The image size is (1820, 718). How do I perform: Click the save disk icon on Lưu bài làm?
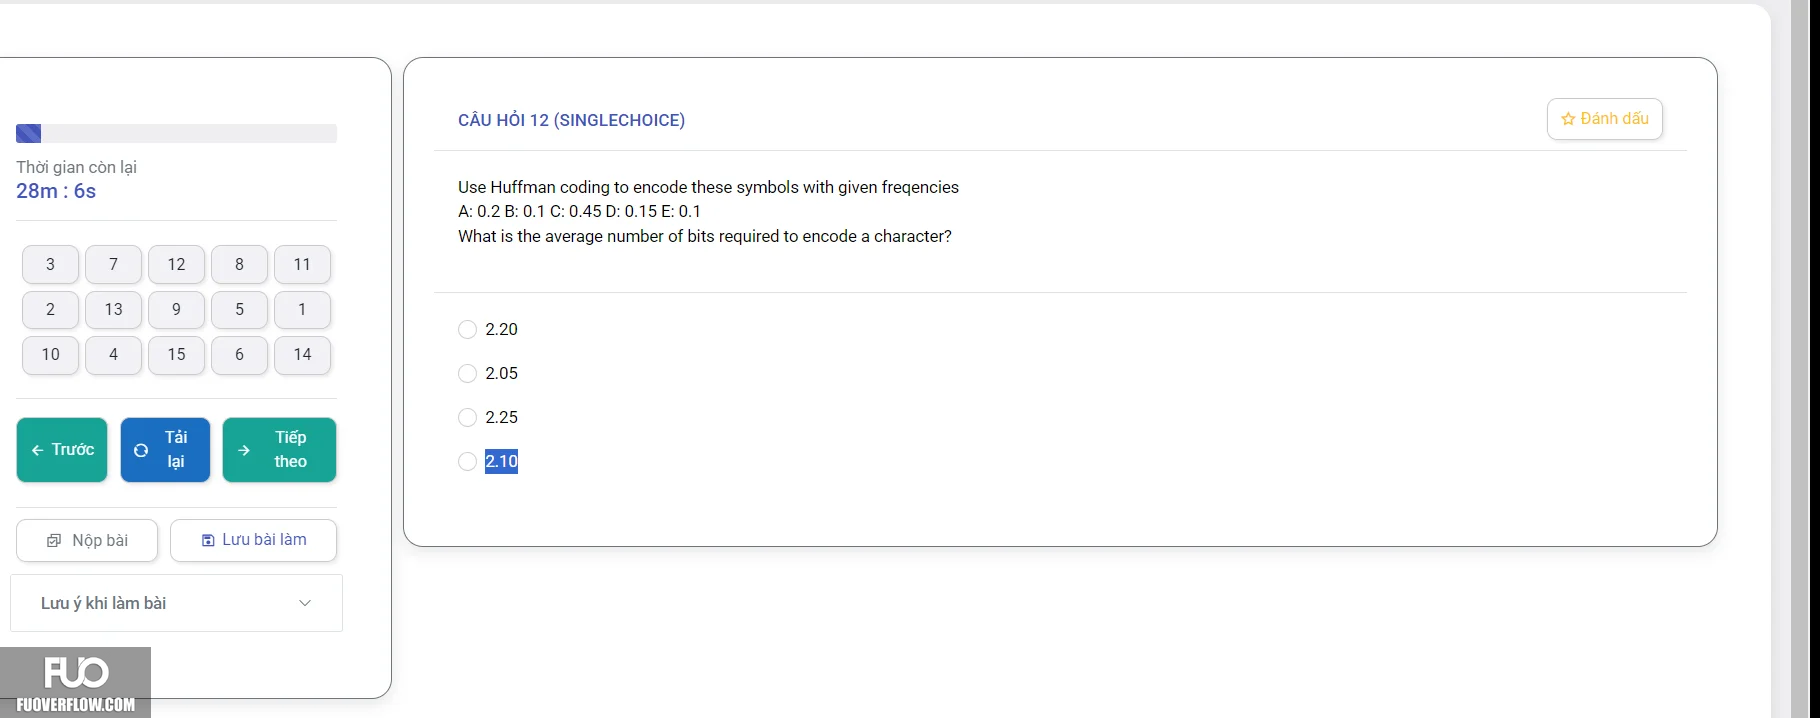coord(208,540)
